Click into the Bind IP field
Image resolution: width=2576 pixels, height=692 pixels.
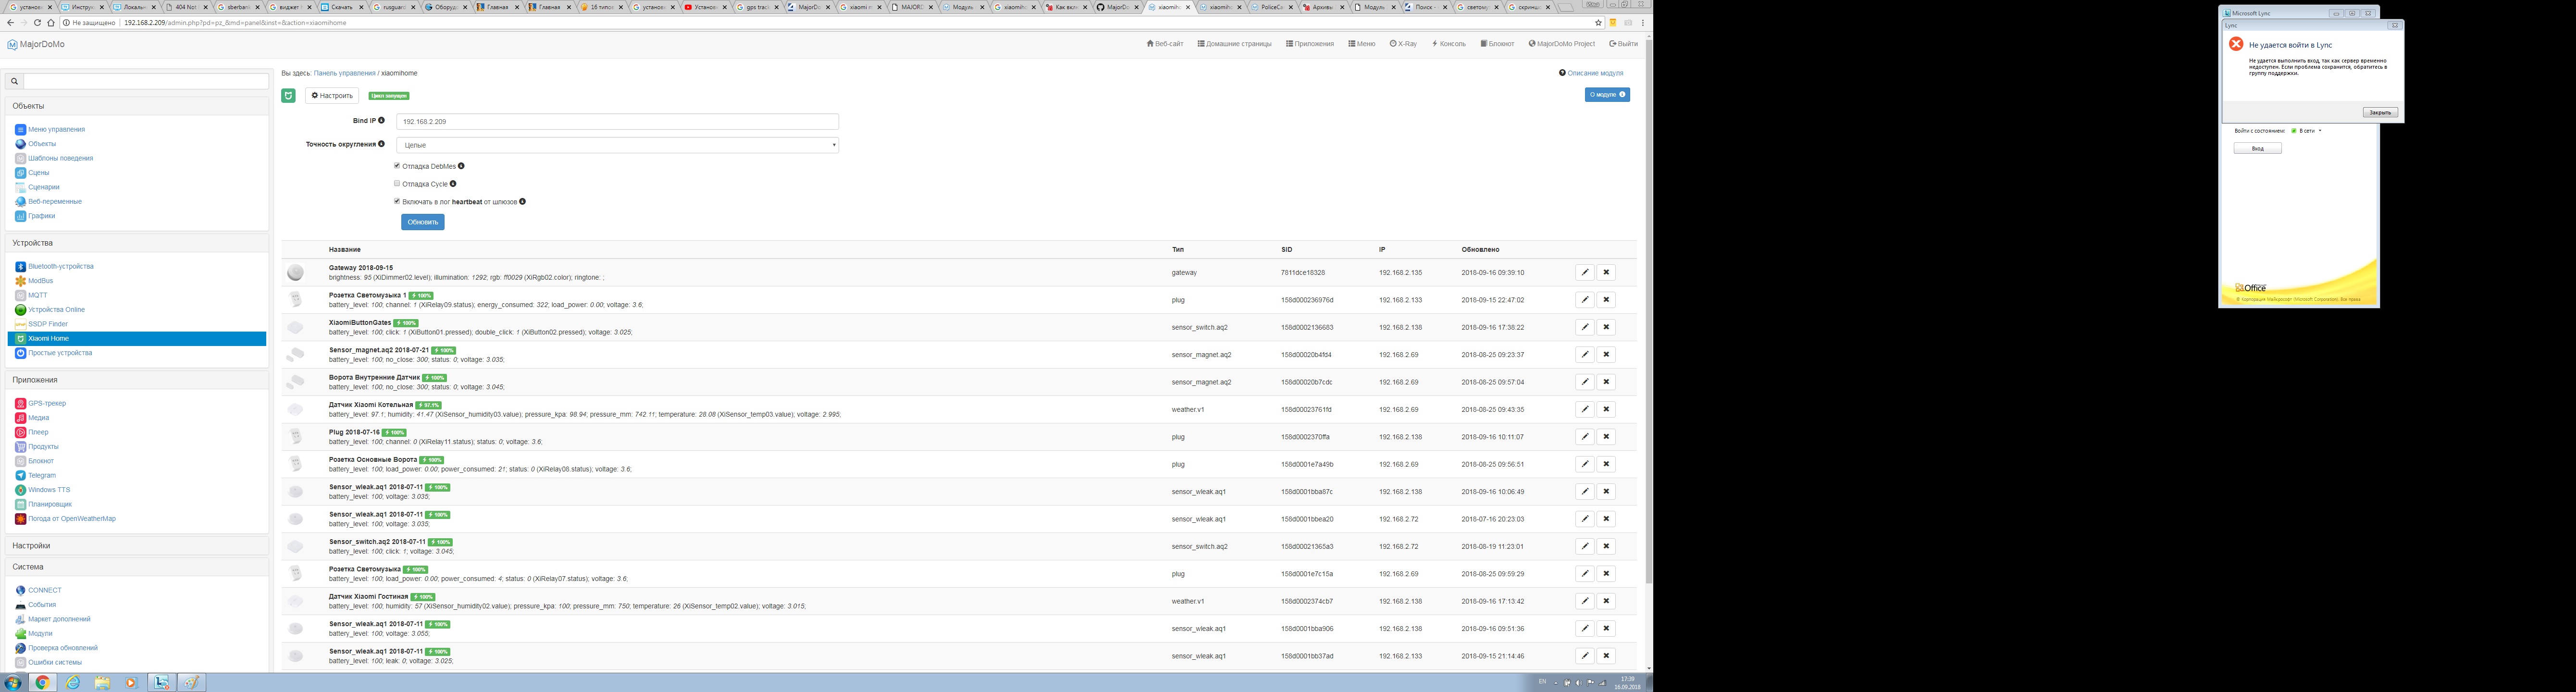(617, 121)
